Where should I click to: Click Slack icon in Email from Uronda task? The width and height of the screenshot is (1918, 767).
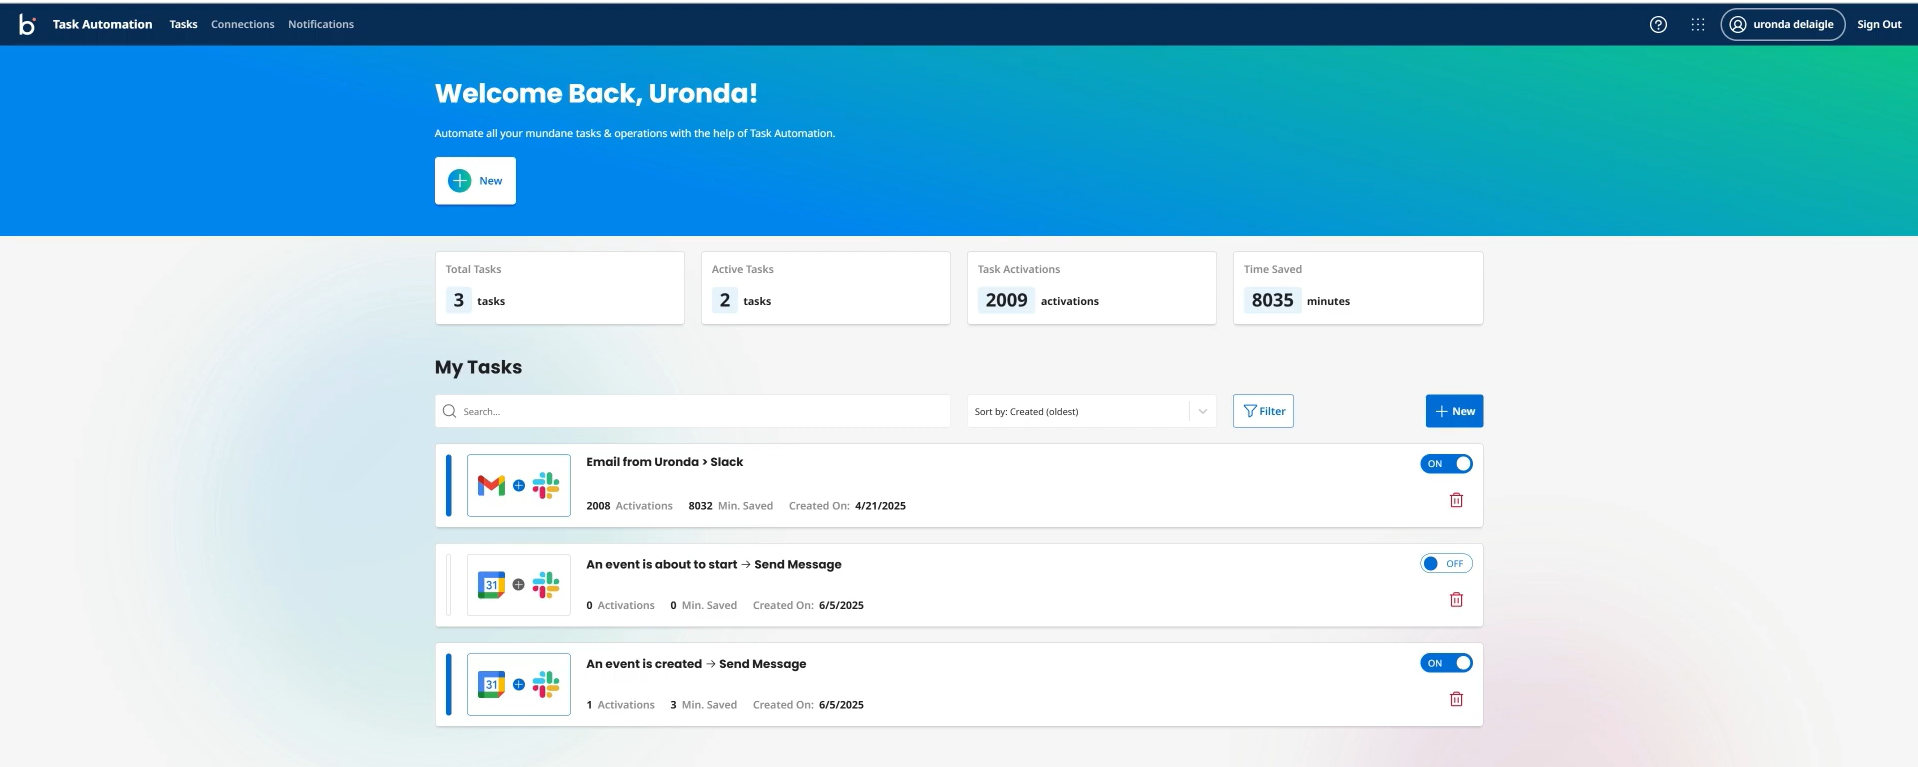(546, 486)
